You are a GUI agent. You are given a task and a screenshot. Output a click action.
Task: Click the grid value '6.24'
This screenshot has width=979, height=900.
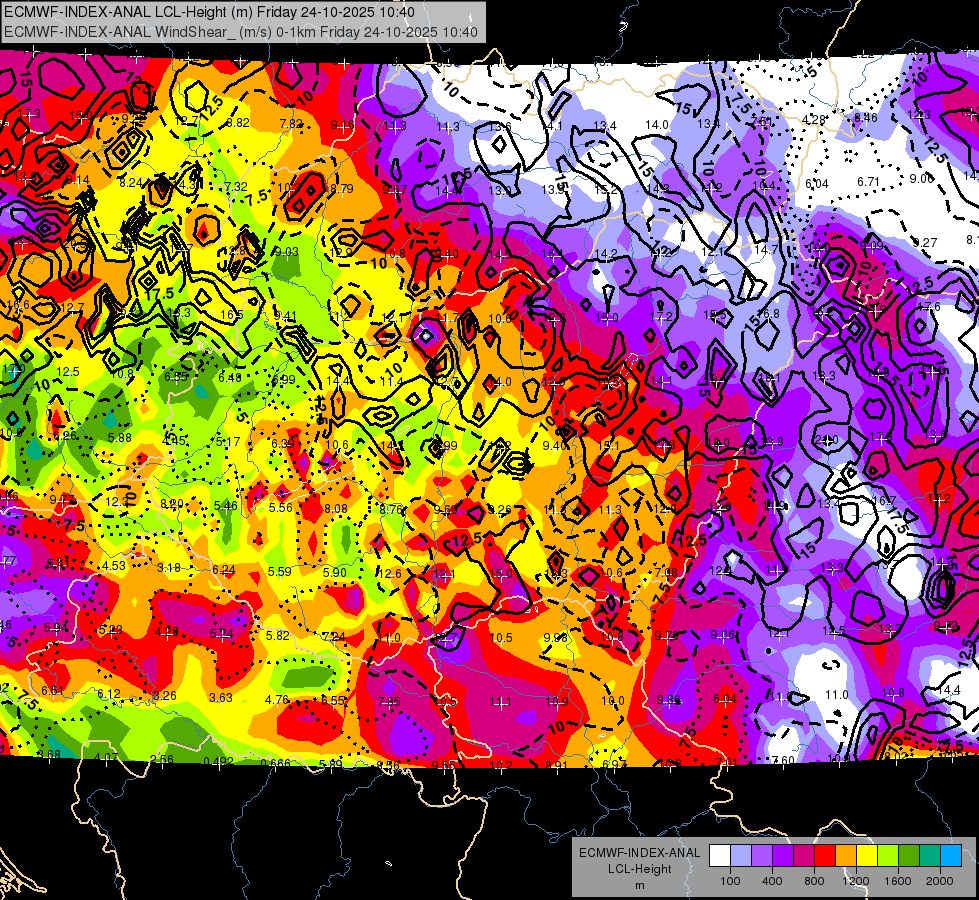[224, 570]
